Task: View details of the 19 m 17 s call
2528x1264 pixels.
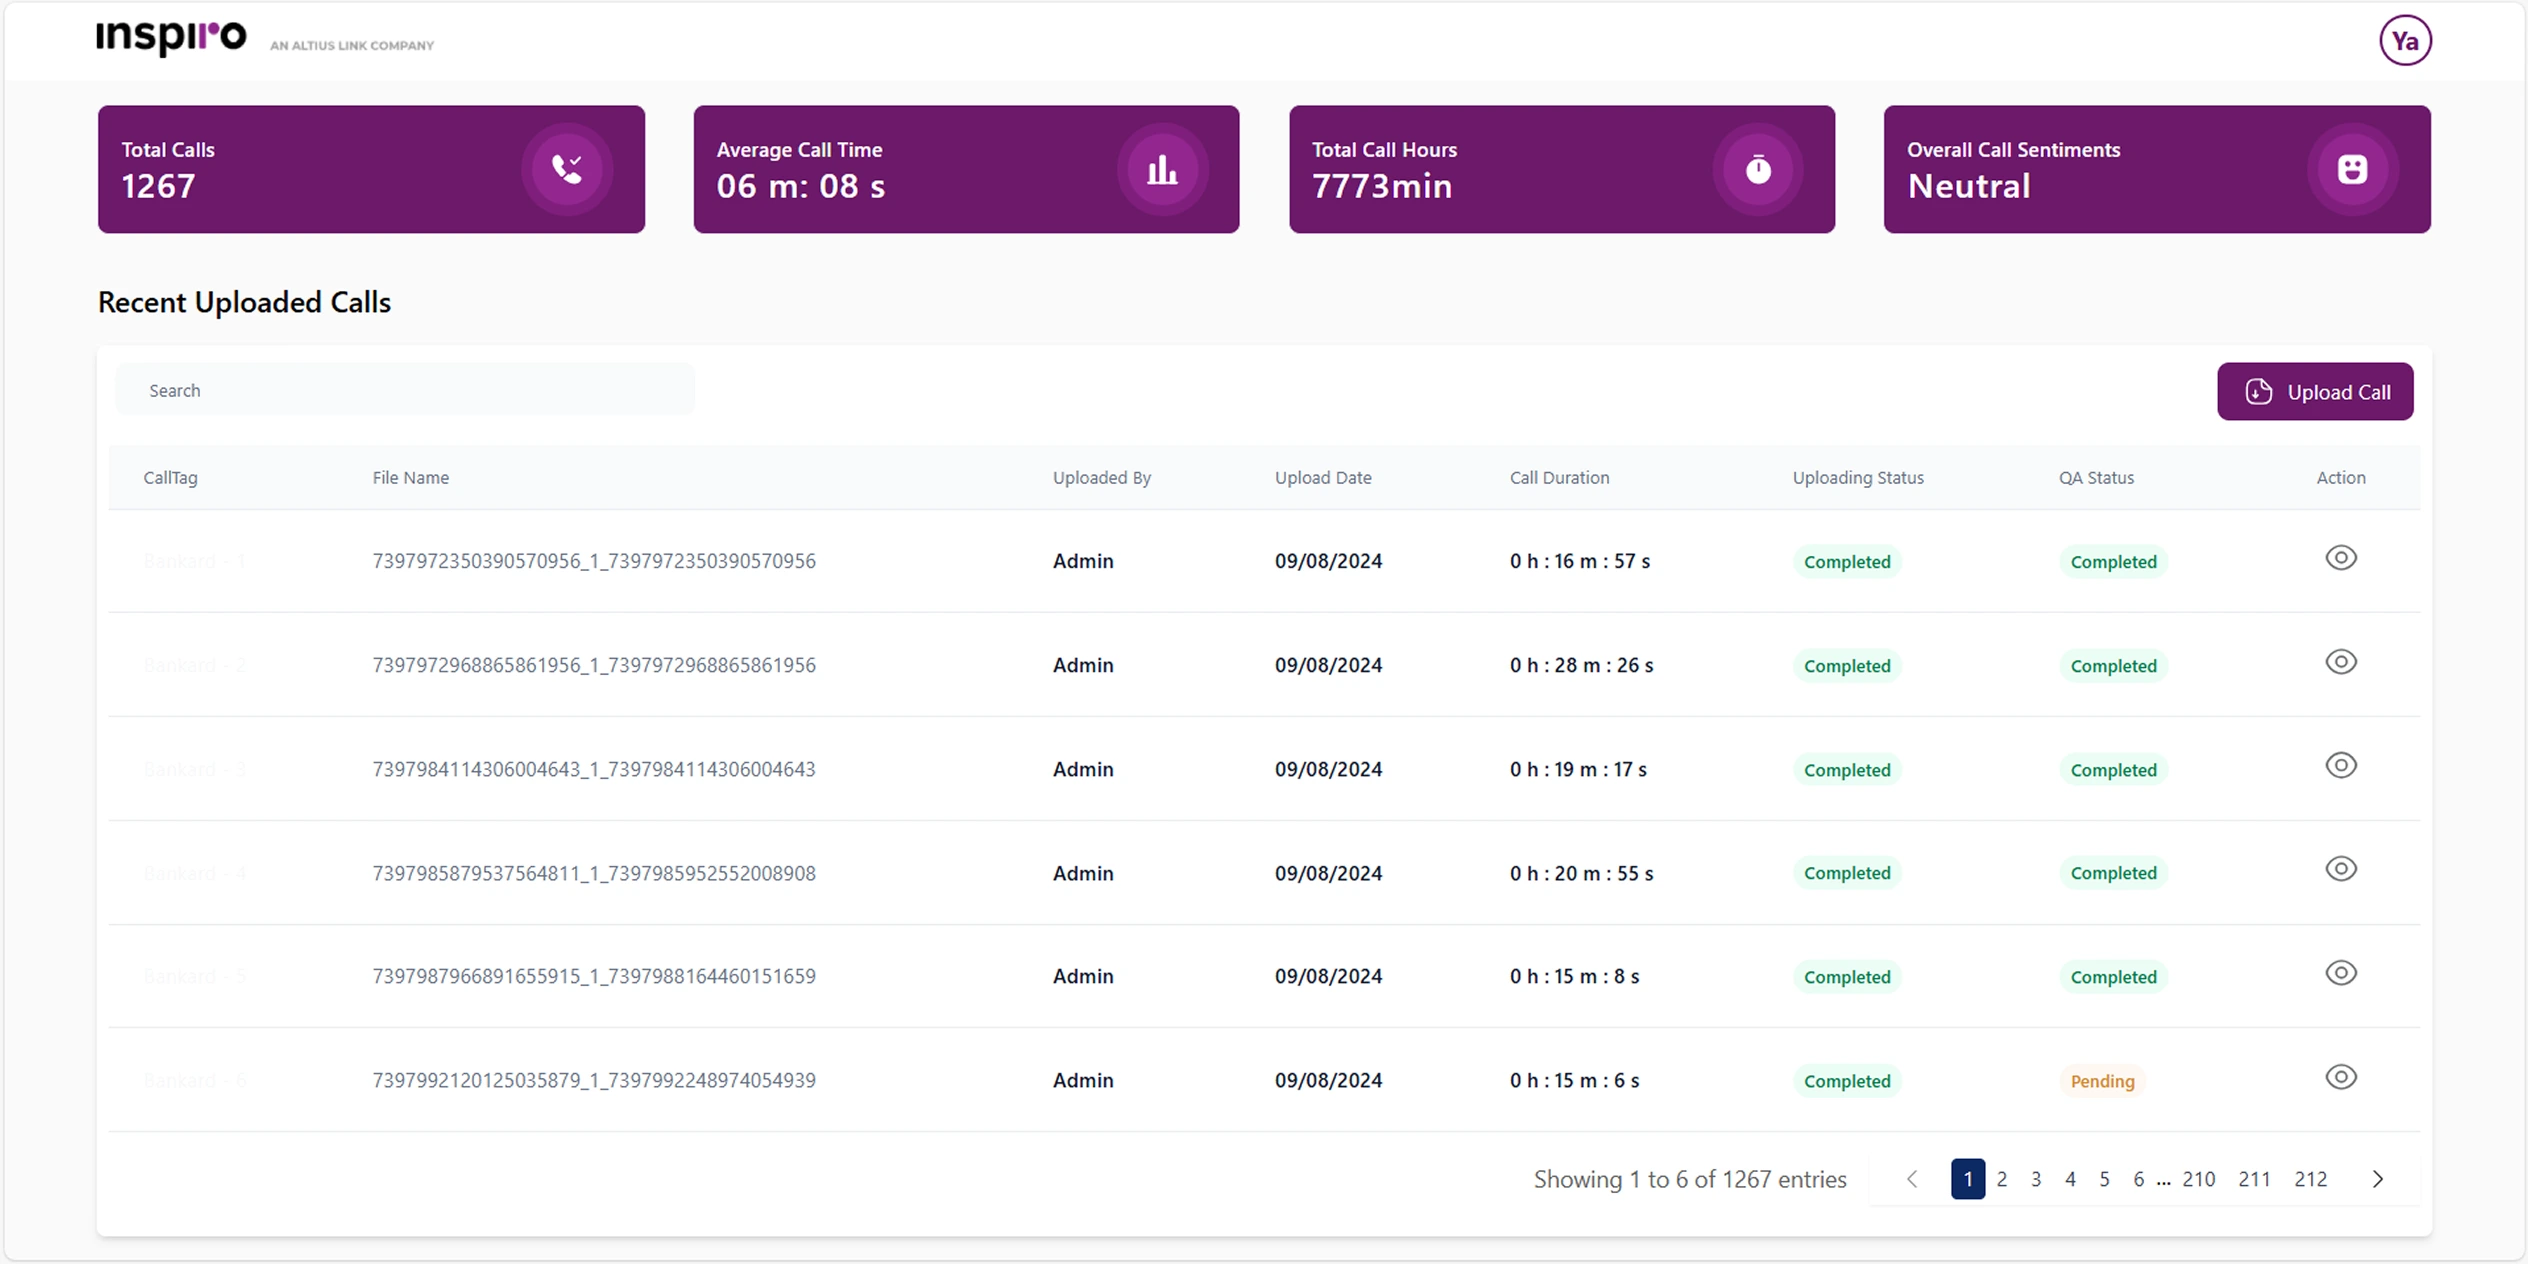Action: (x=2340, y=766)
